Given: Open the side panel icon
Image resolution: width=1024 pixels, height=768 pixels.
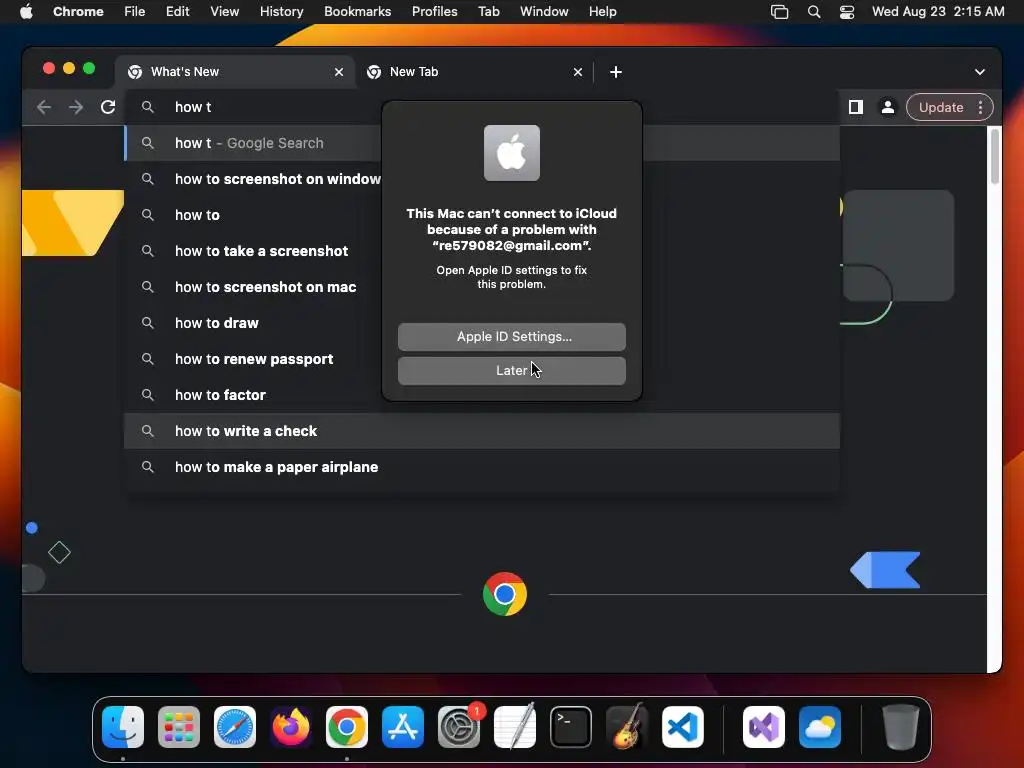Looking at the screenshot, I should coord(856,107).
